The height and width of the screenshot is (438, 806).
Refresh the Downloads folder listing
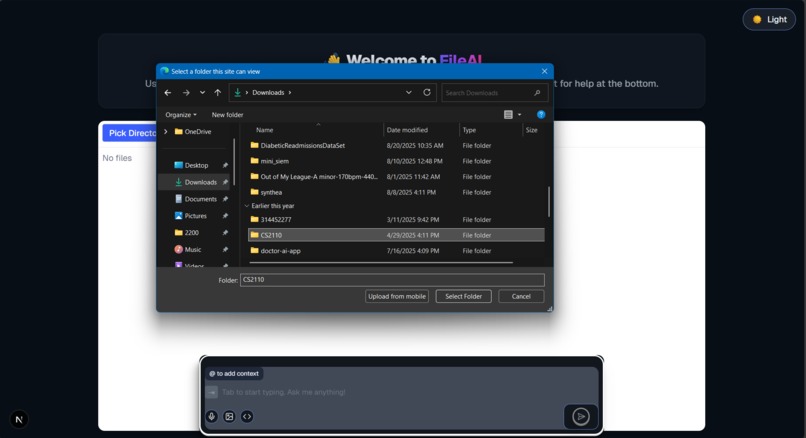coord(427,93)
